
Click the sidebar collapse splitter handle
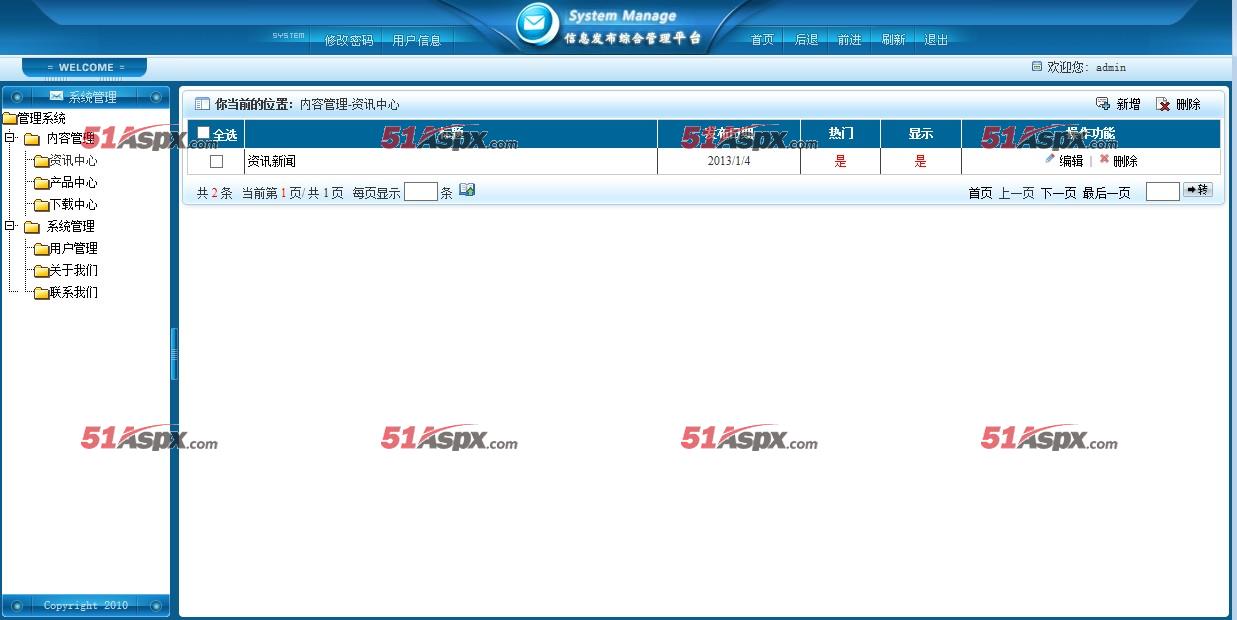click(x=174, y=353)
